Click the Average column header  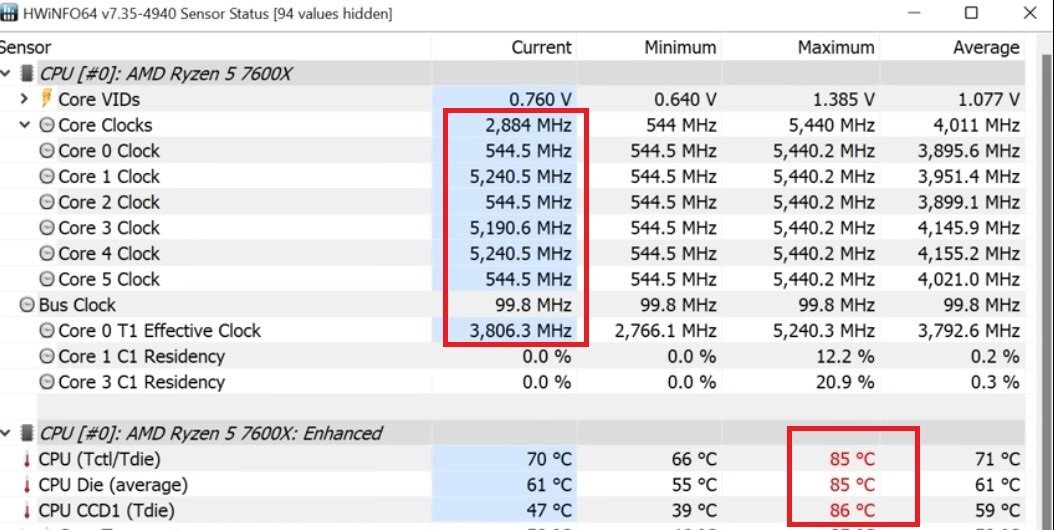(x=986, y=48)
